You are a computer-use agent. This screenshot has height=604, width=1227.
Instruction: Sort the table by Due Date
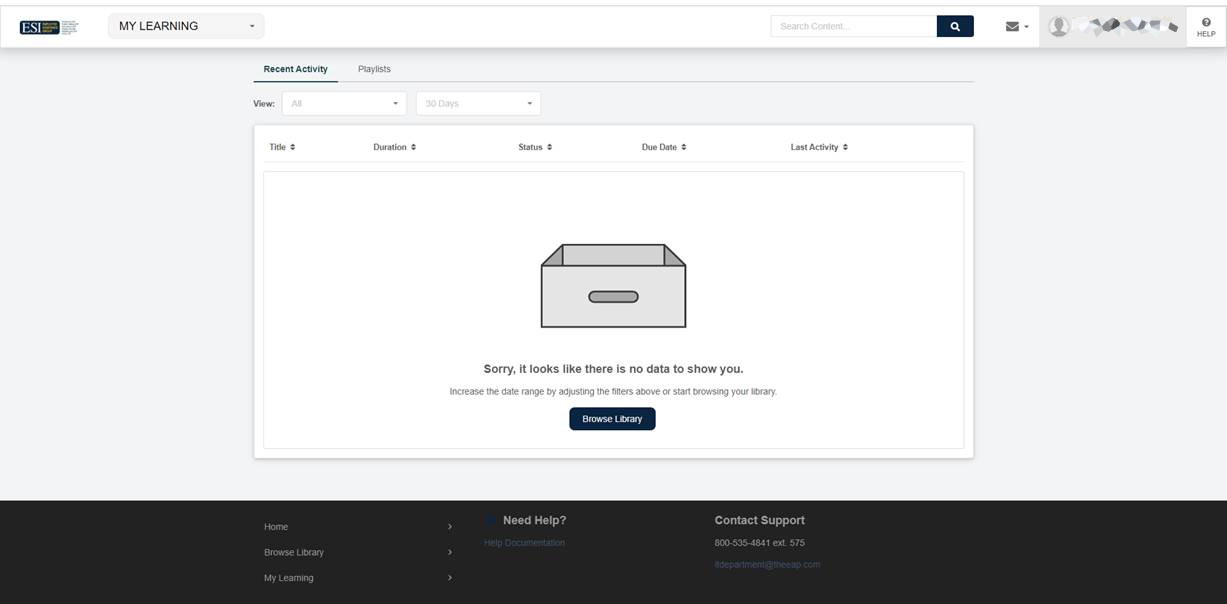(x=663, y=146)
